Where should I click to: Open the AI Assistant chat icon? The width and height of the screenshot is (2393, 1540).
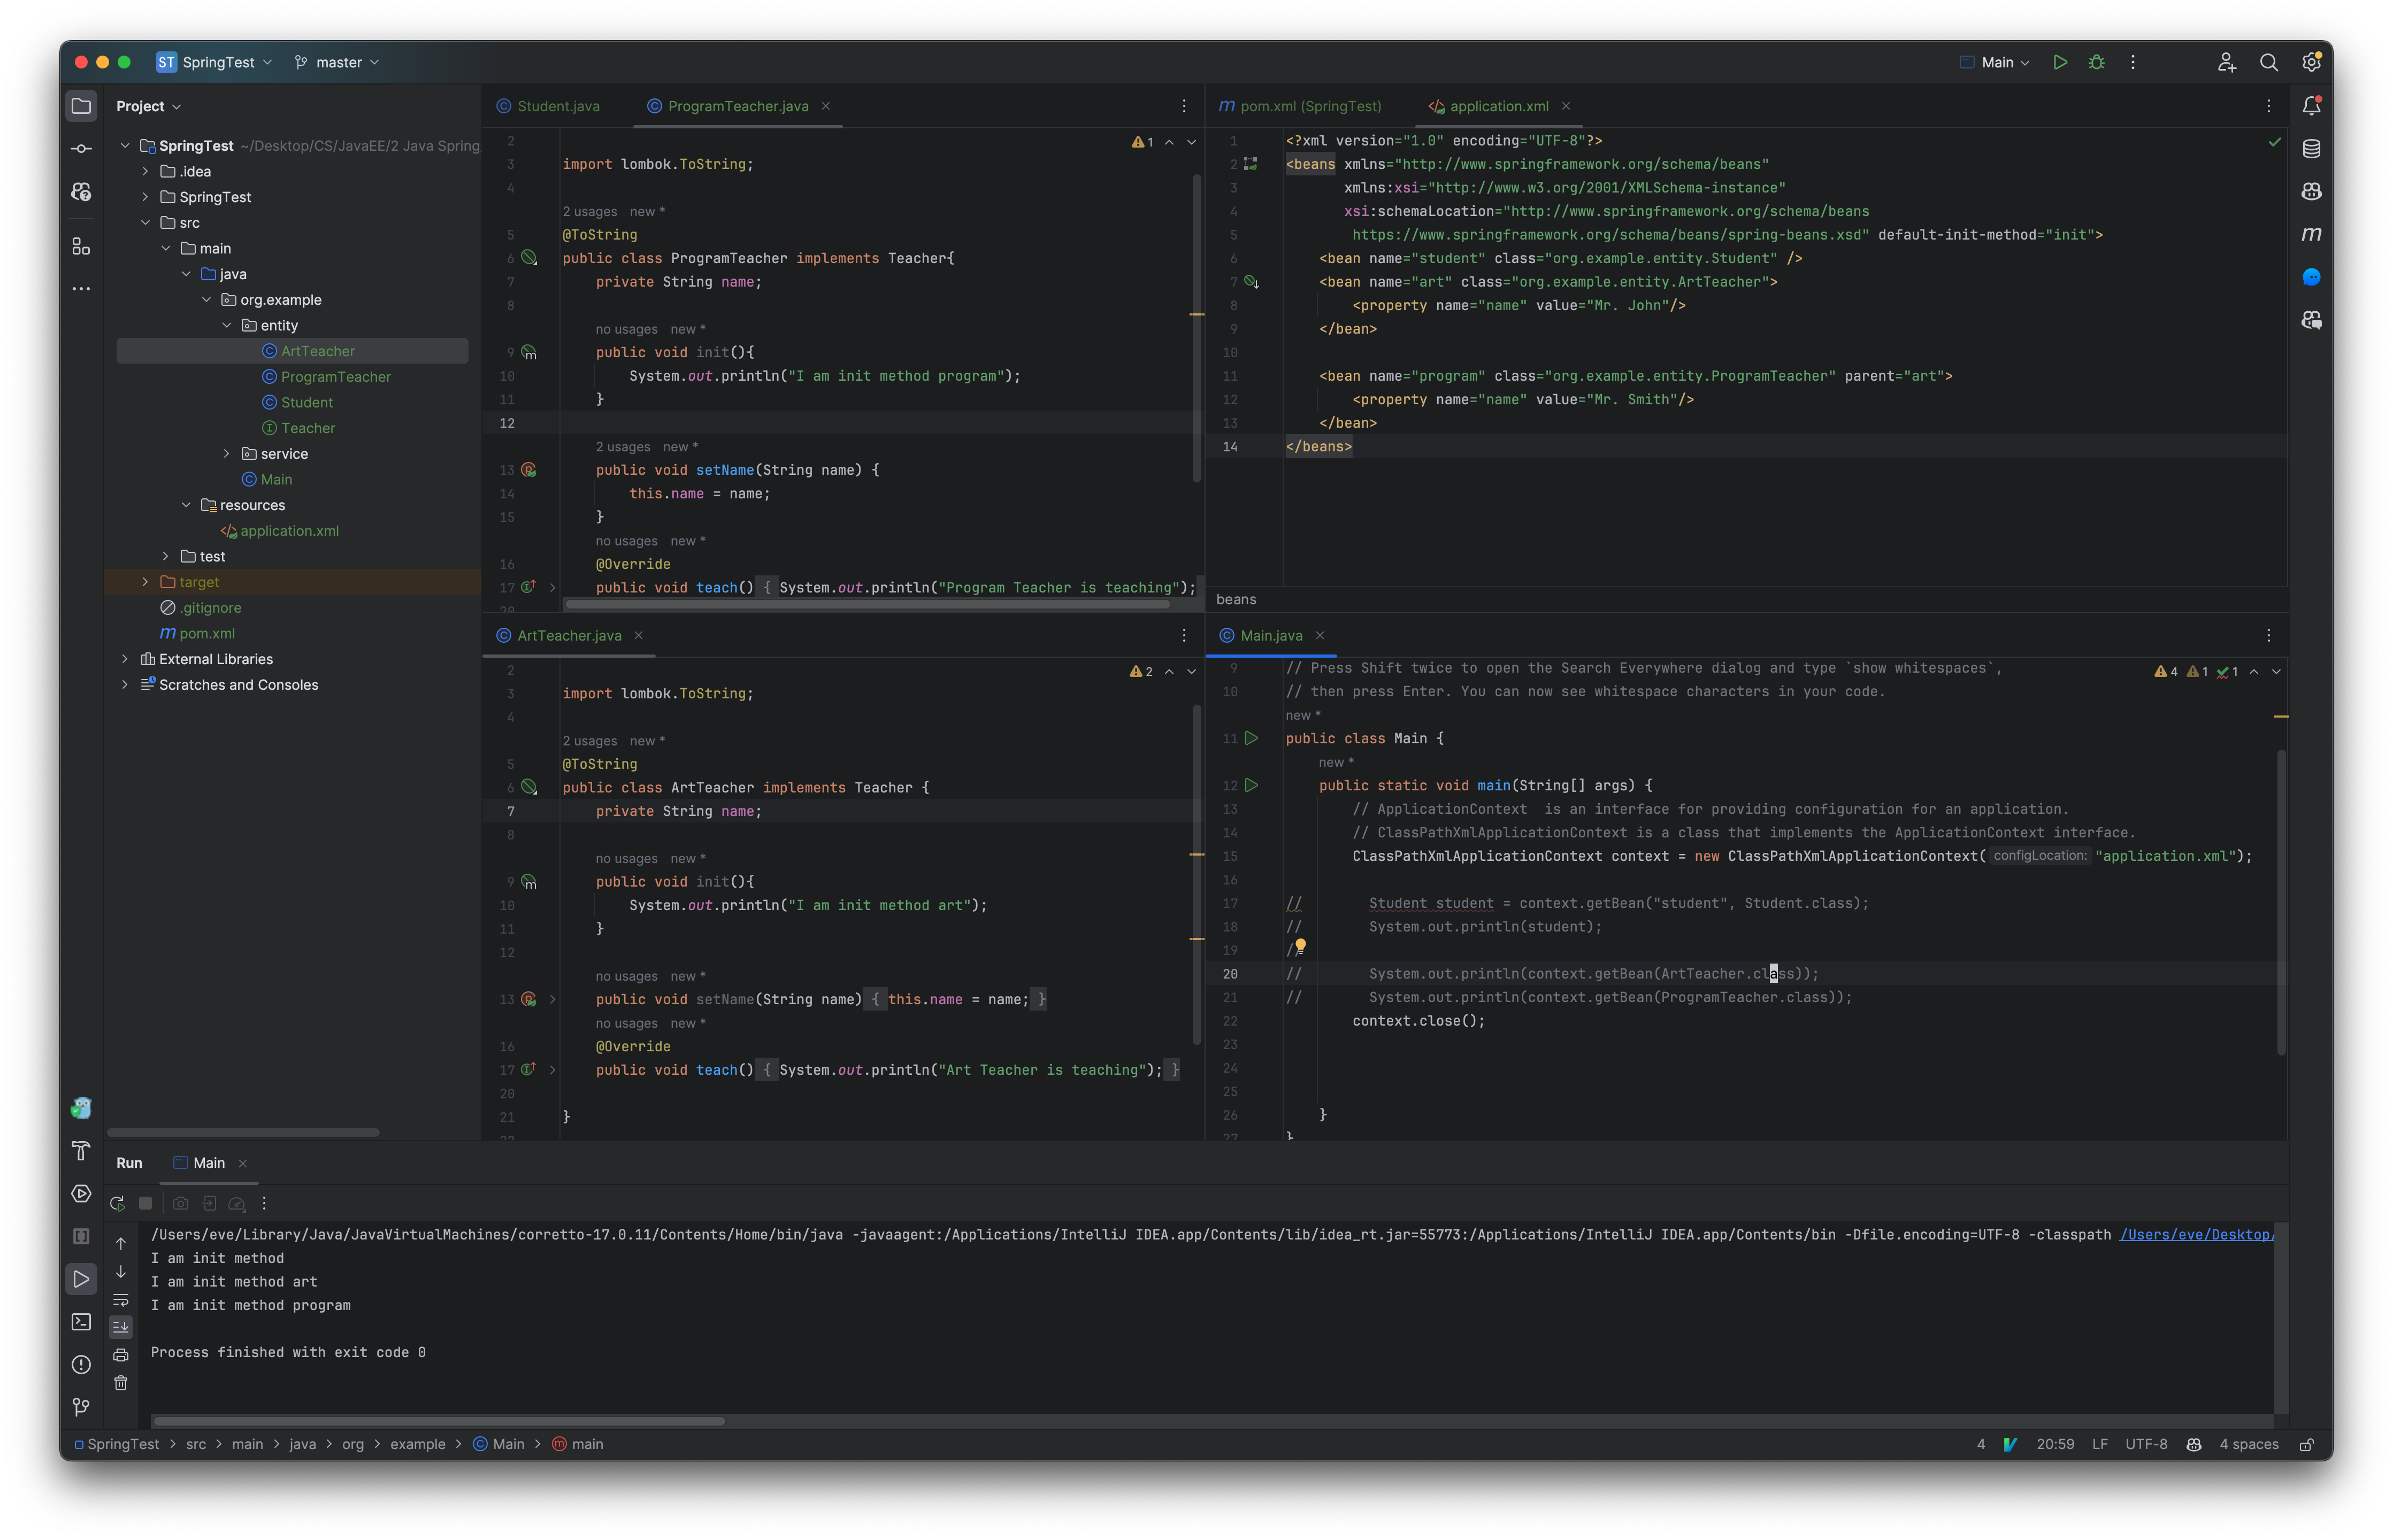pyautogui.click(x=2311, y=277)
